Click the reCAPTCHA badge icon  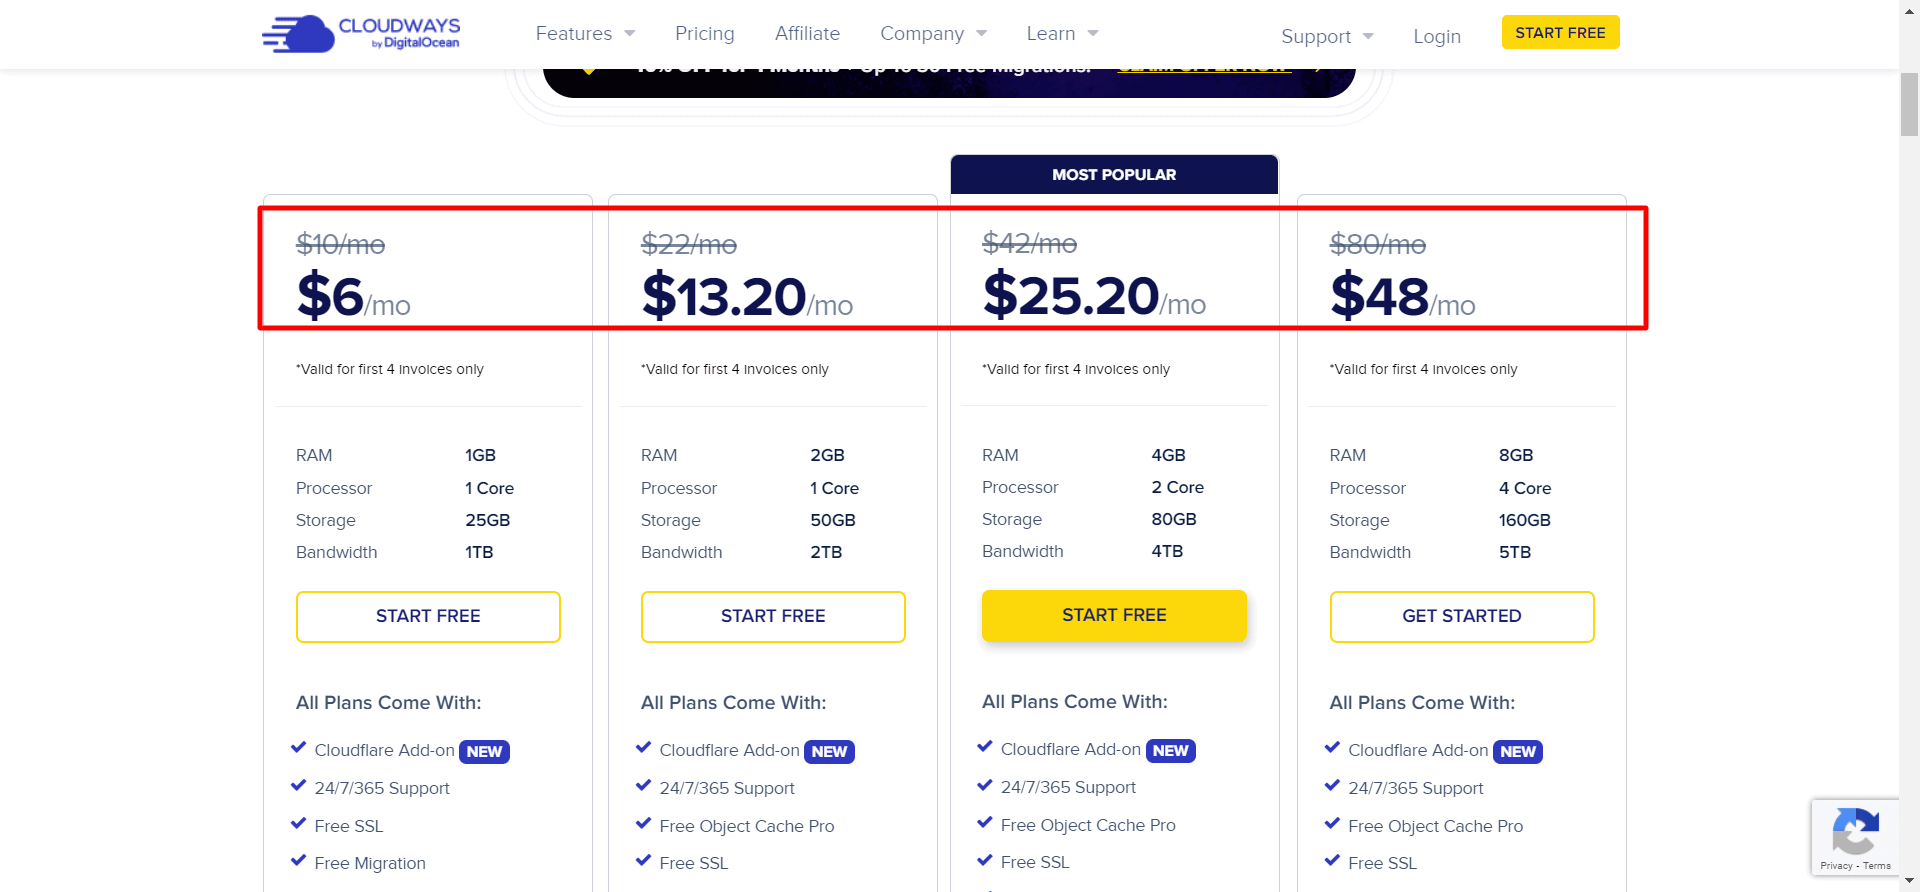point(1855,830)
